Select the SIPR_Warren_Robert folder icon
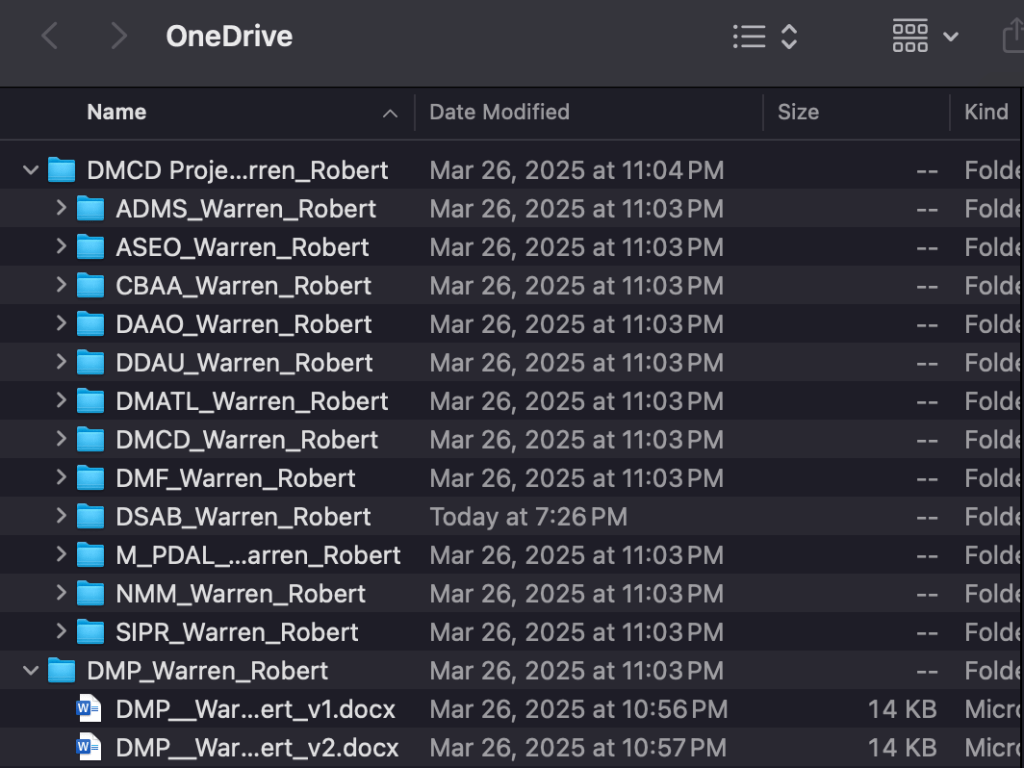Image resolution: width=1024 pixels, height=768 pixels. coord(91,633)
